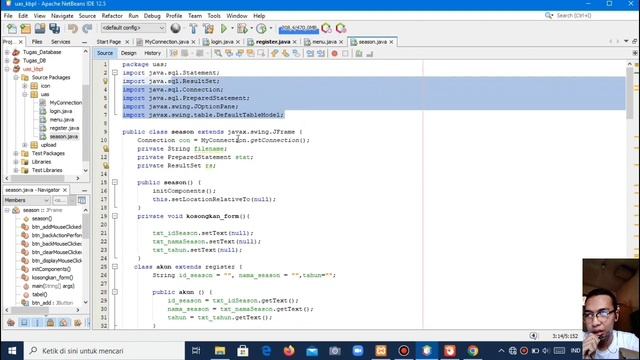
Task: Close the season.java tab
Action: pos(391,42)
